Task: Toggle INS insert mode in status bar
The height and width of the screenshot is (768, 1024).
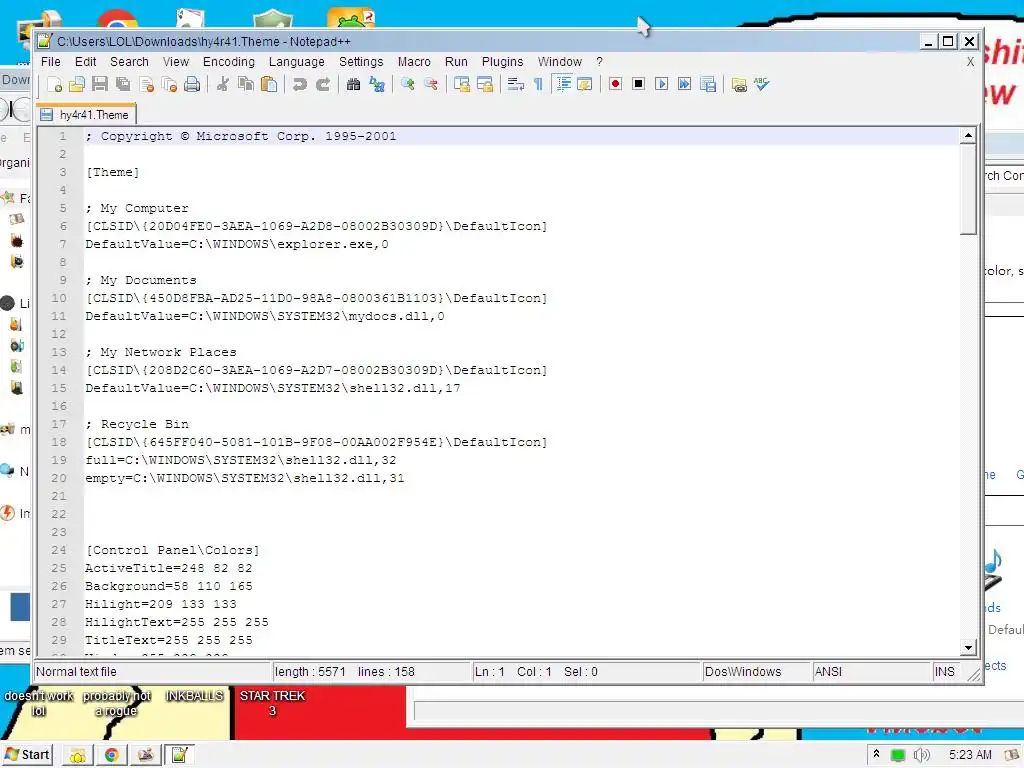Action: pyautogui.click(x=944, y=672)
